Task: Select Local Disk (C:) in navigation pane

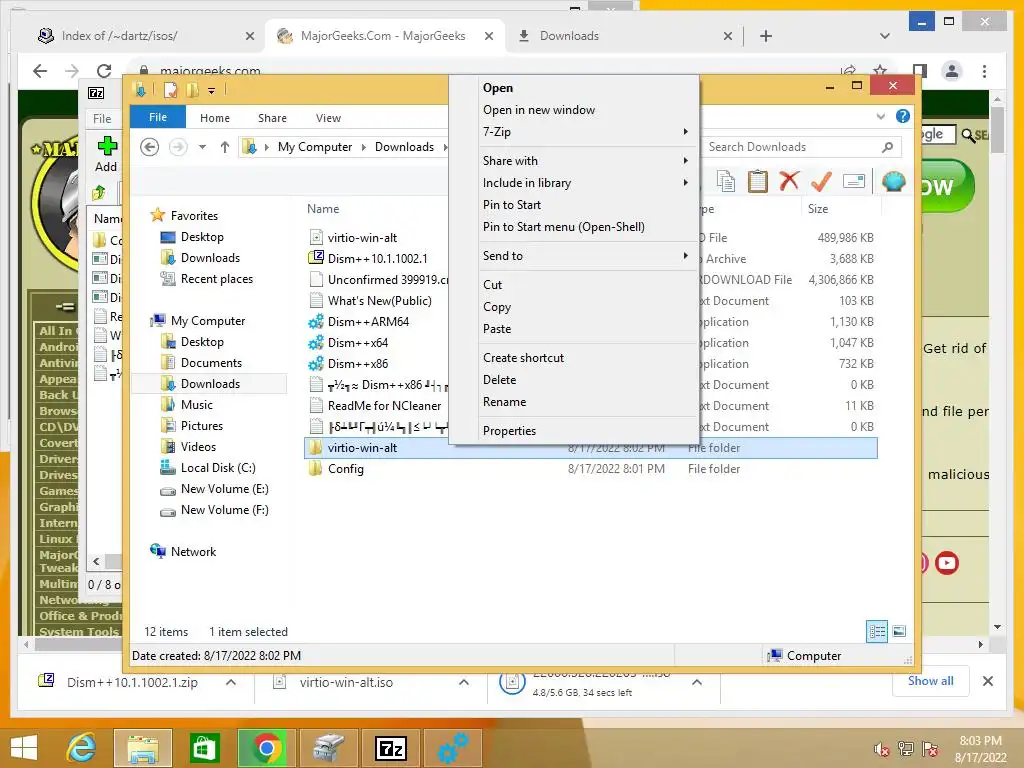Action: pos(218,468)
